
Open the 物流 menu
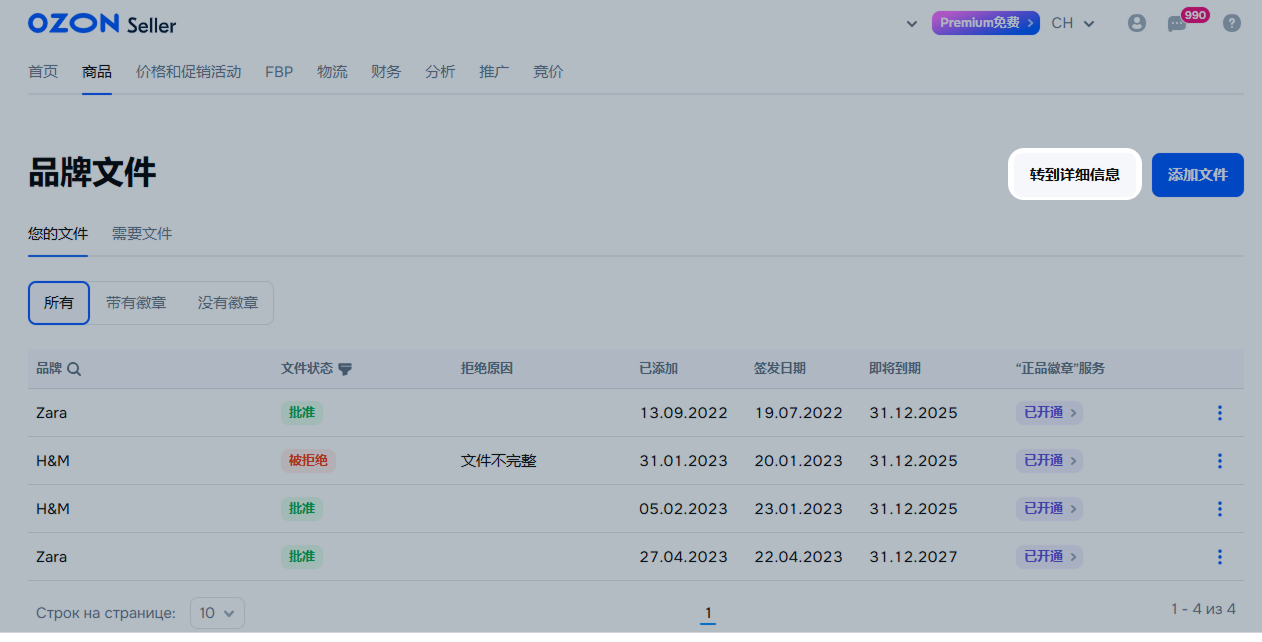pyautogui.click(x=332, y=72)
